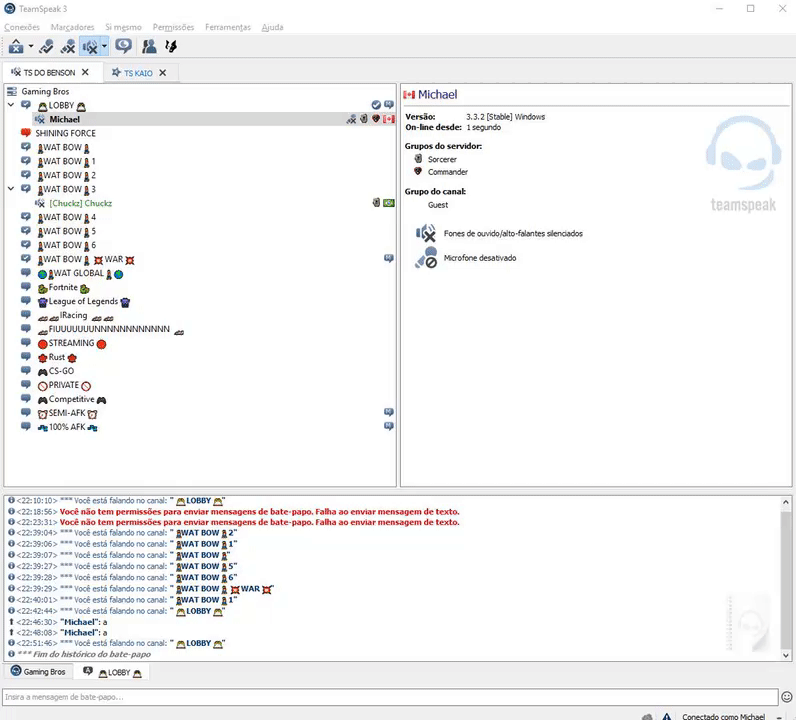Click the Sorcerer badge icon on Michael's row

coord(363,118)
